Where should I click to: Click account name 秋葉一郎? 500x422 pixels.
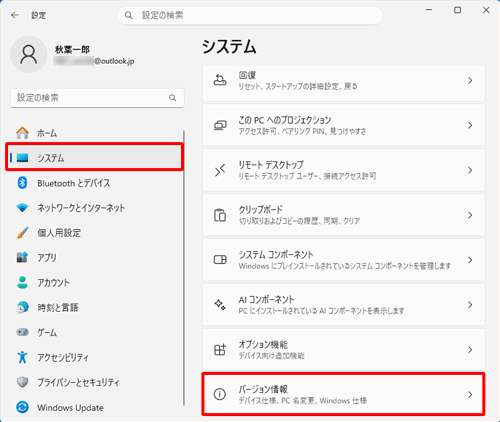[x=72, y=49]
